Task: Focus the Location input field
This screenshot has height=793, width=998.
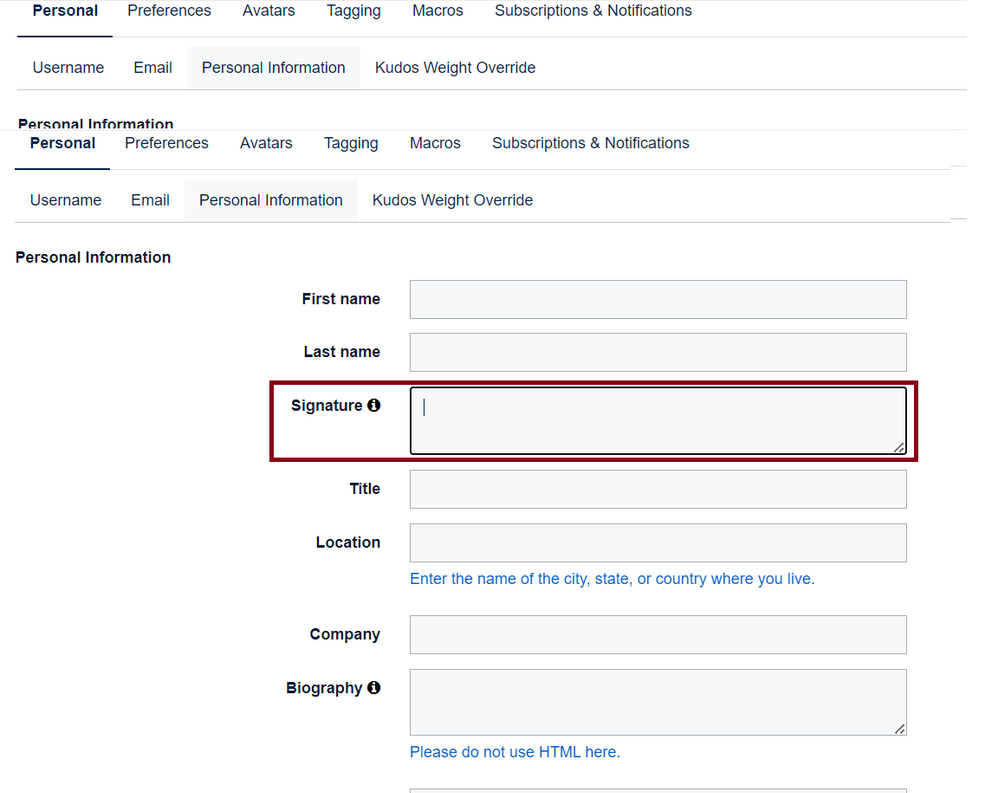Action: click(x=658, y=542)
